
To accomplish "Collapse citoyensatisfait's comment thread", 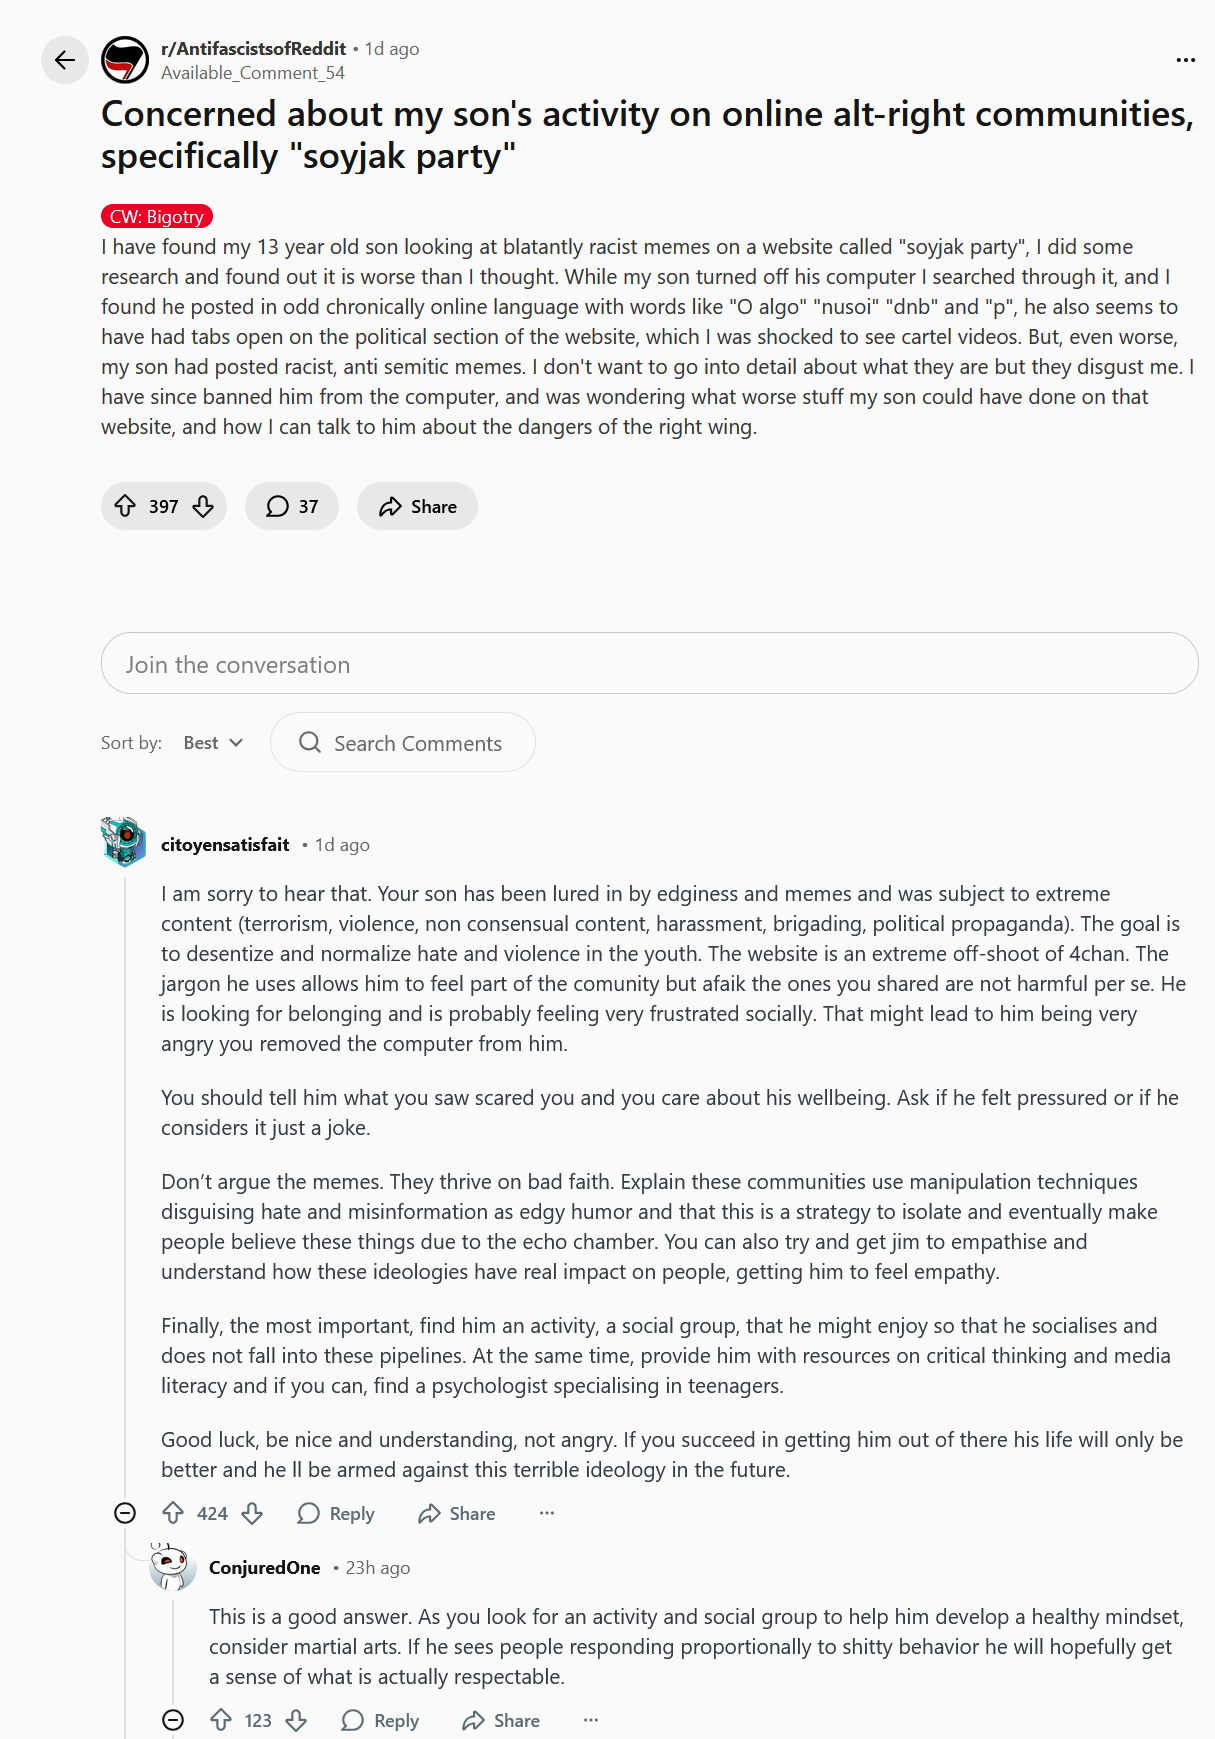I will coord(125,1513).
